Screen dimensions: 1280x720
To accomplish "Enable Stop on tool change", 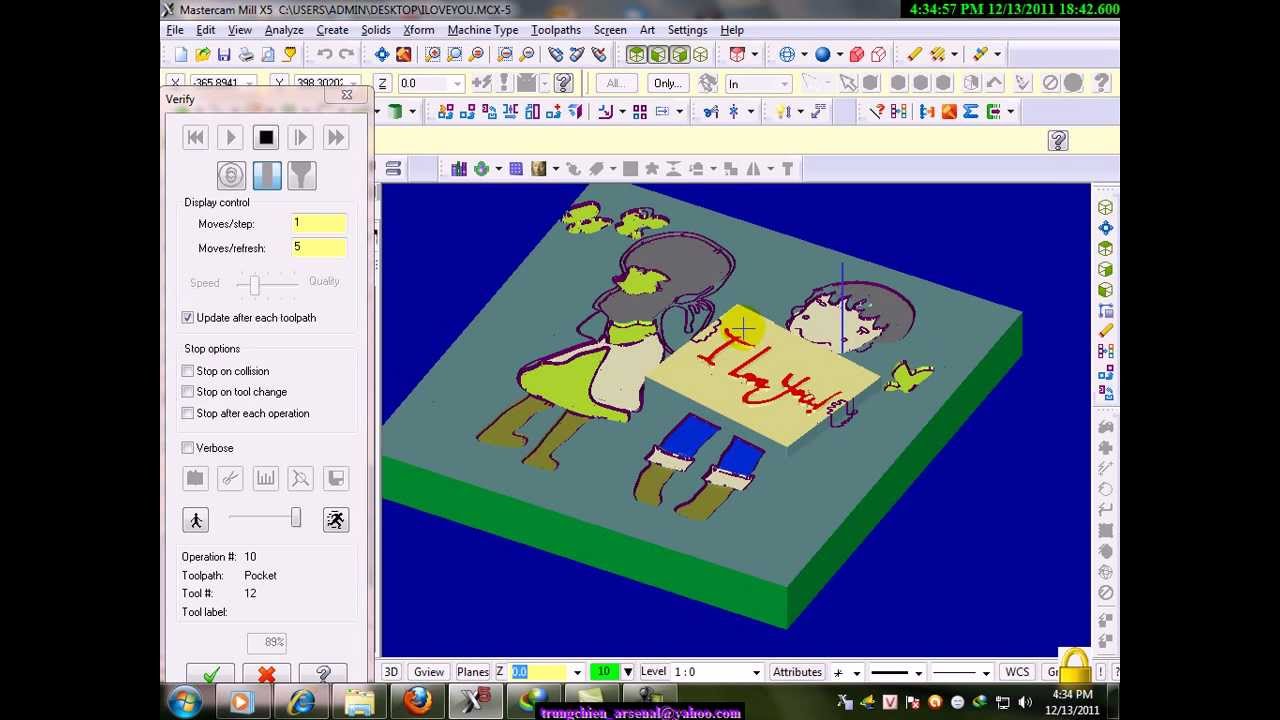I will (x=188, y=392).
